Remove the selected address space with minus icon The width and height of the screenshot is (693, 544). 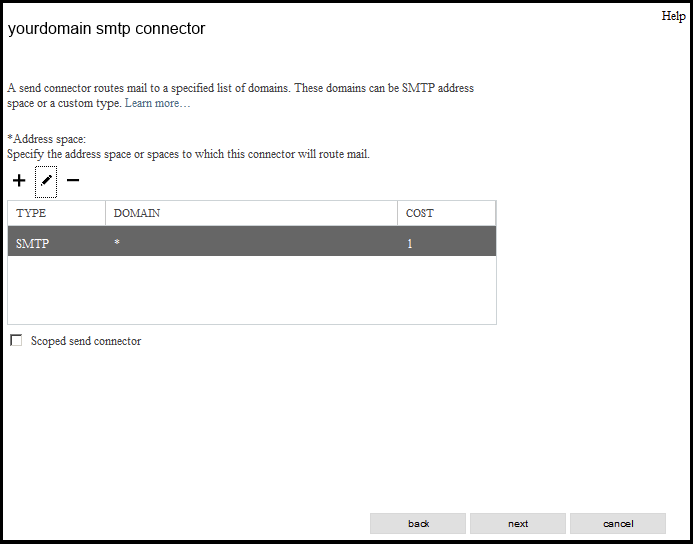point(72,180)
